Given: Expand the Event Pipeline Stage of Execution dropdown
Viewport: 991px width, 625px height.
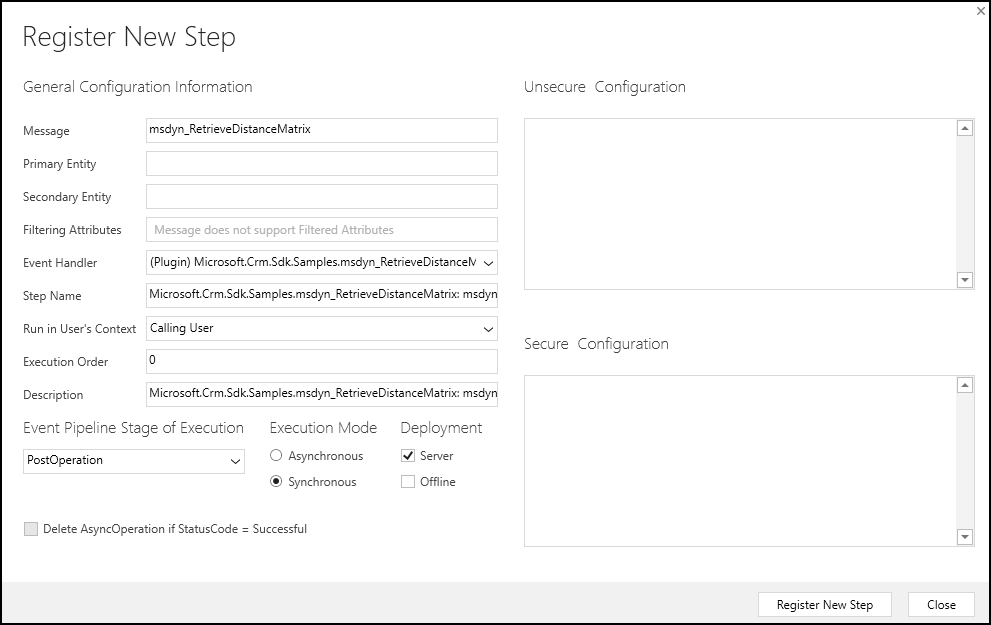Looking at the screenshot, I should tap(236, 461).
